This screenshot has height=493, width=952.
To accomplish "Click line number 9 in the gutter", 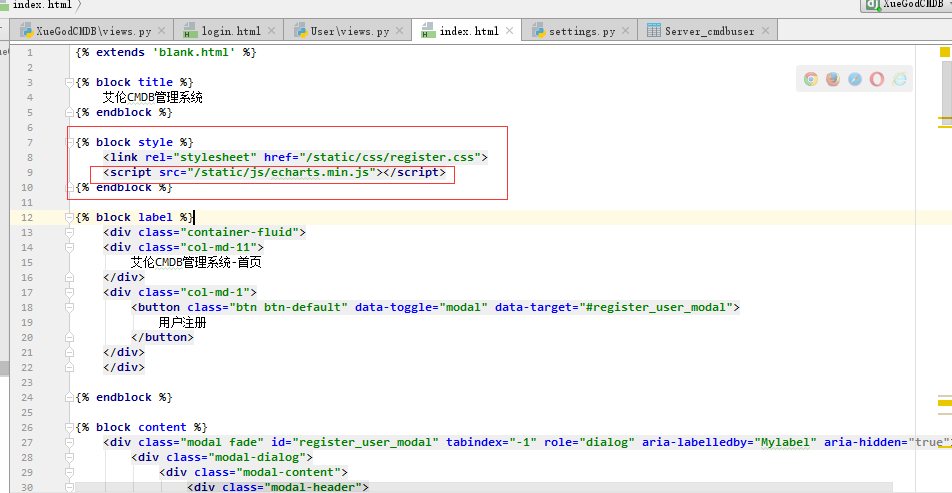I will [30, 172].
